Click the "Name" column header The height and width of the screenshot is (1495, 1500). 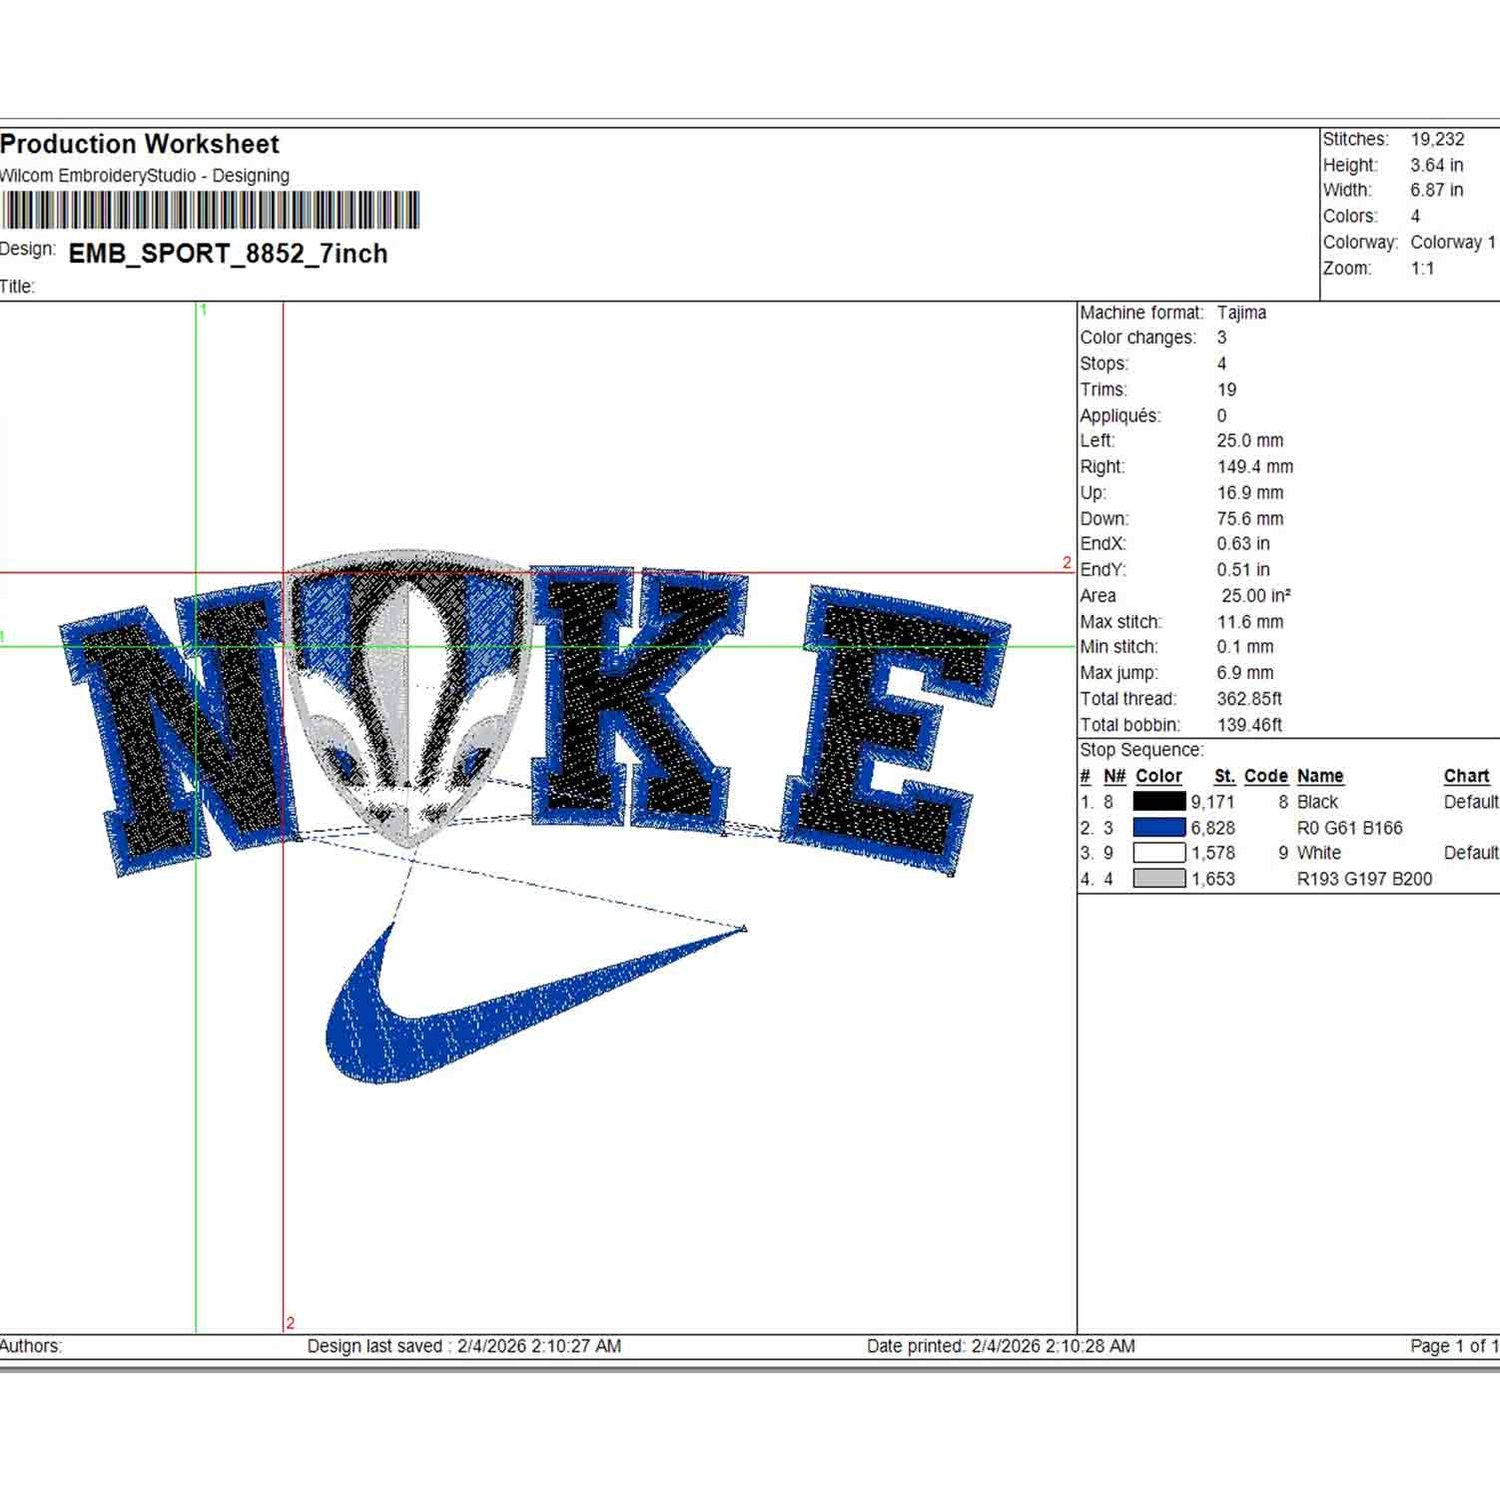coord(1320,776)
